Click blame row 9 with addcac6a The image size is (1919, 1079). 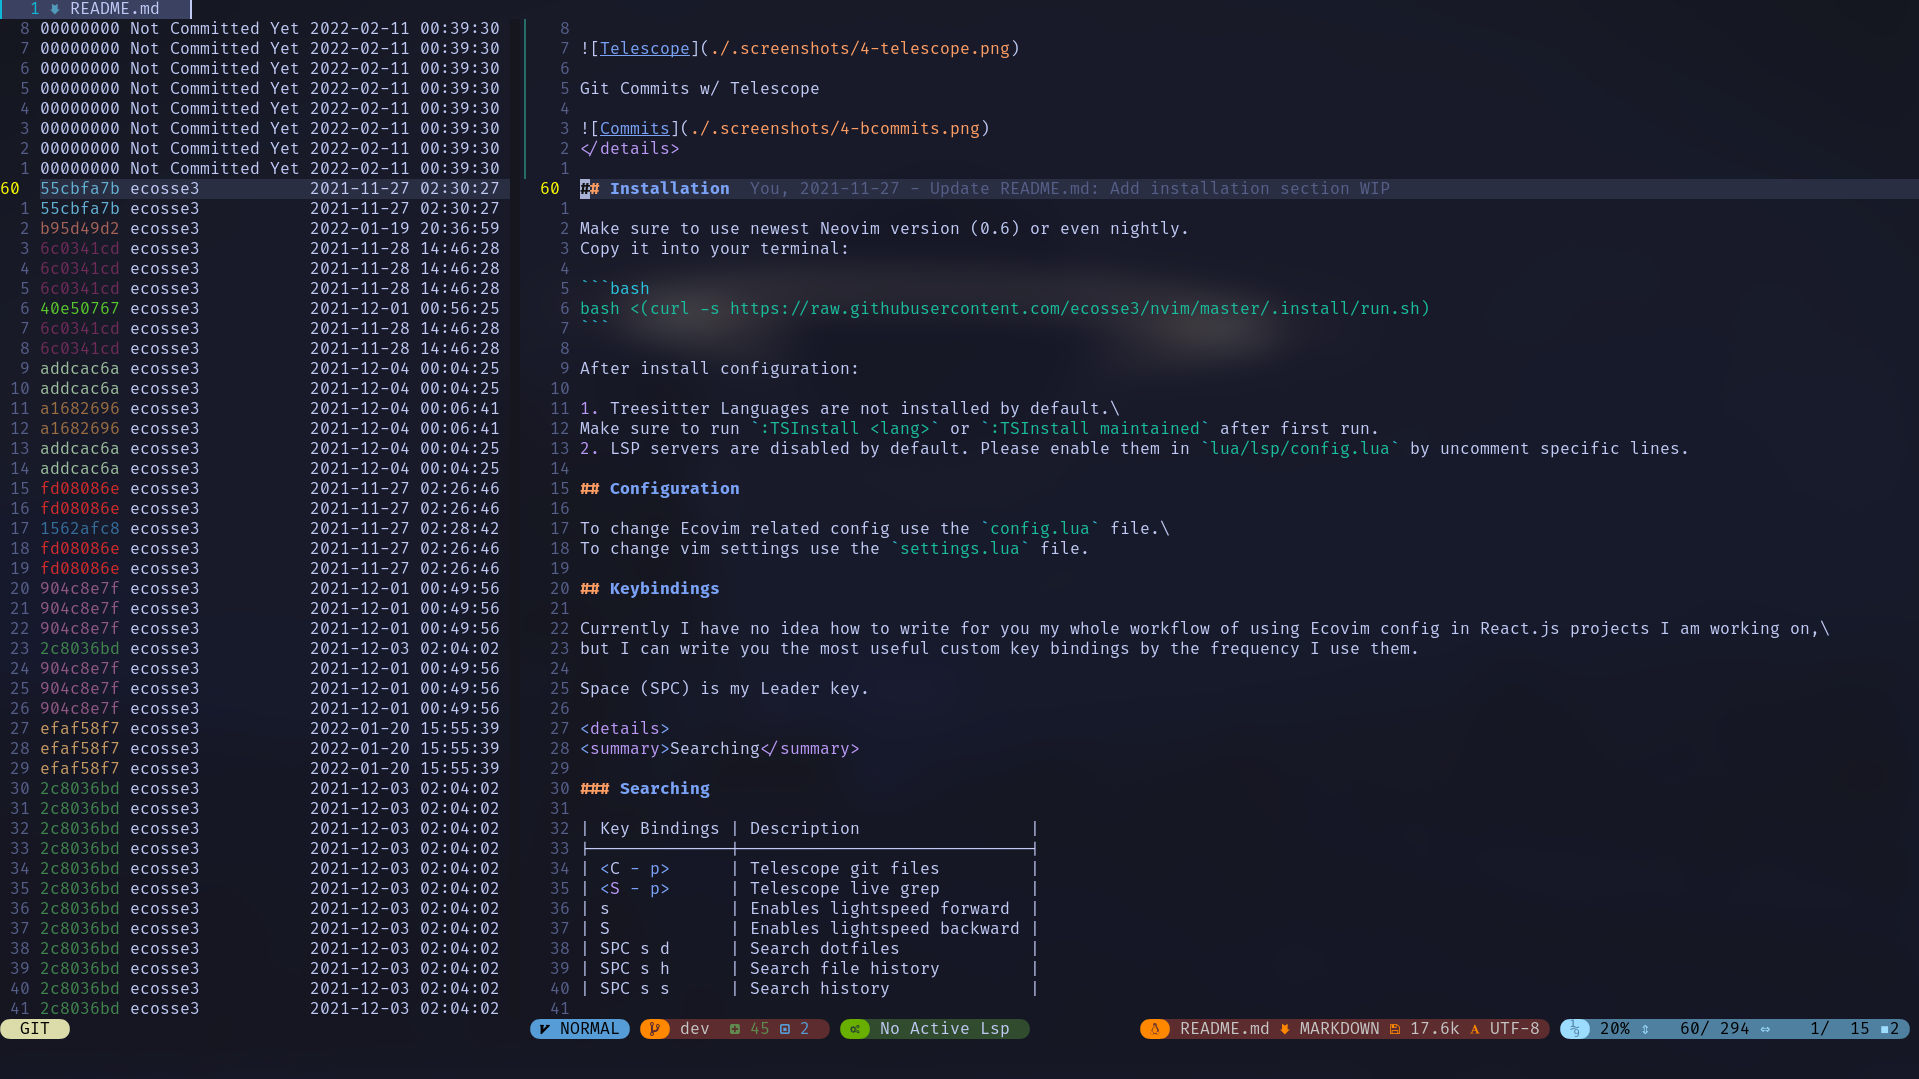[255, 369]
